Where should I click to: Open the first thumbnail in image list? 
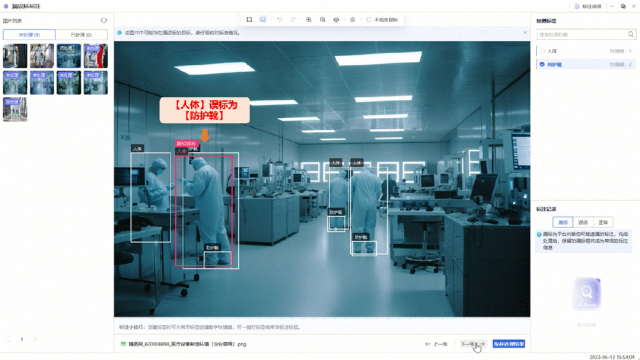click(15, 56)
